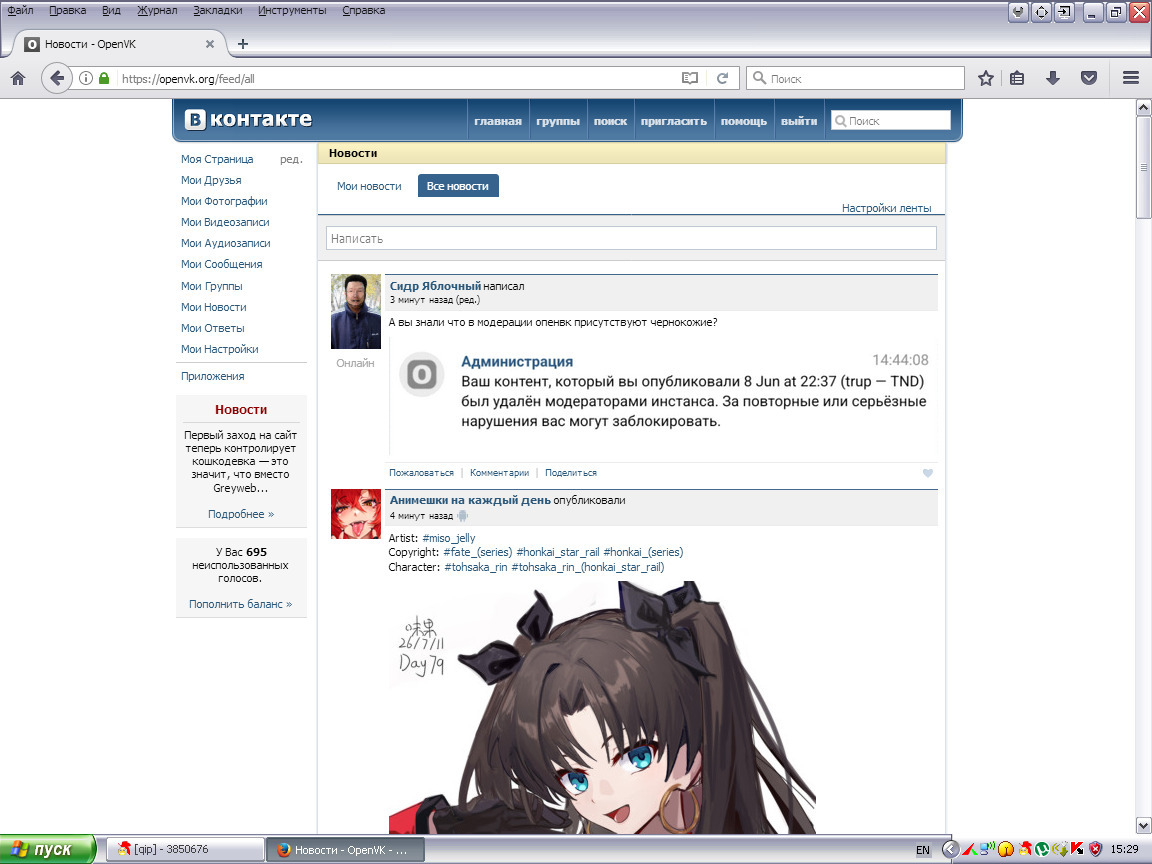1152x864 pixels.
Task: Log out via выйти link
Action: pos(799,121)
